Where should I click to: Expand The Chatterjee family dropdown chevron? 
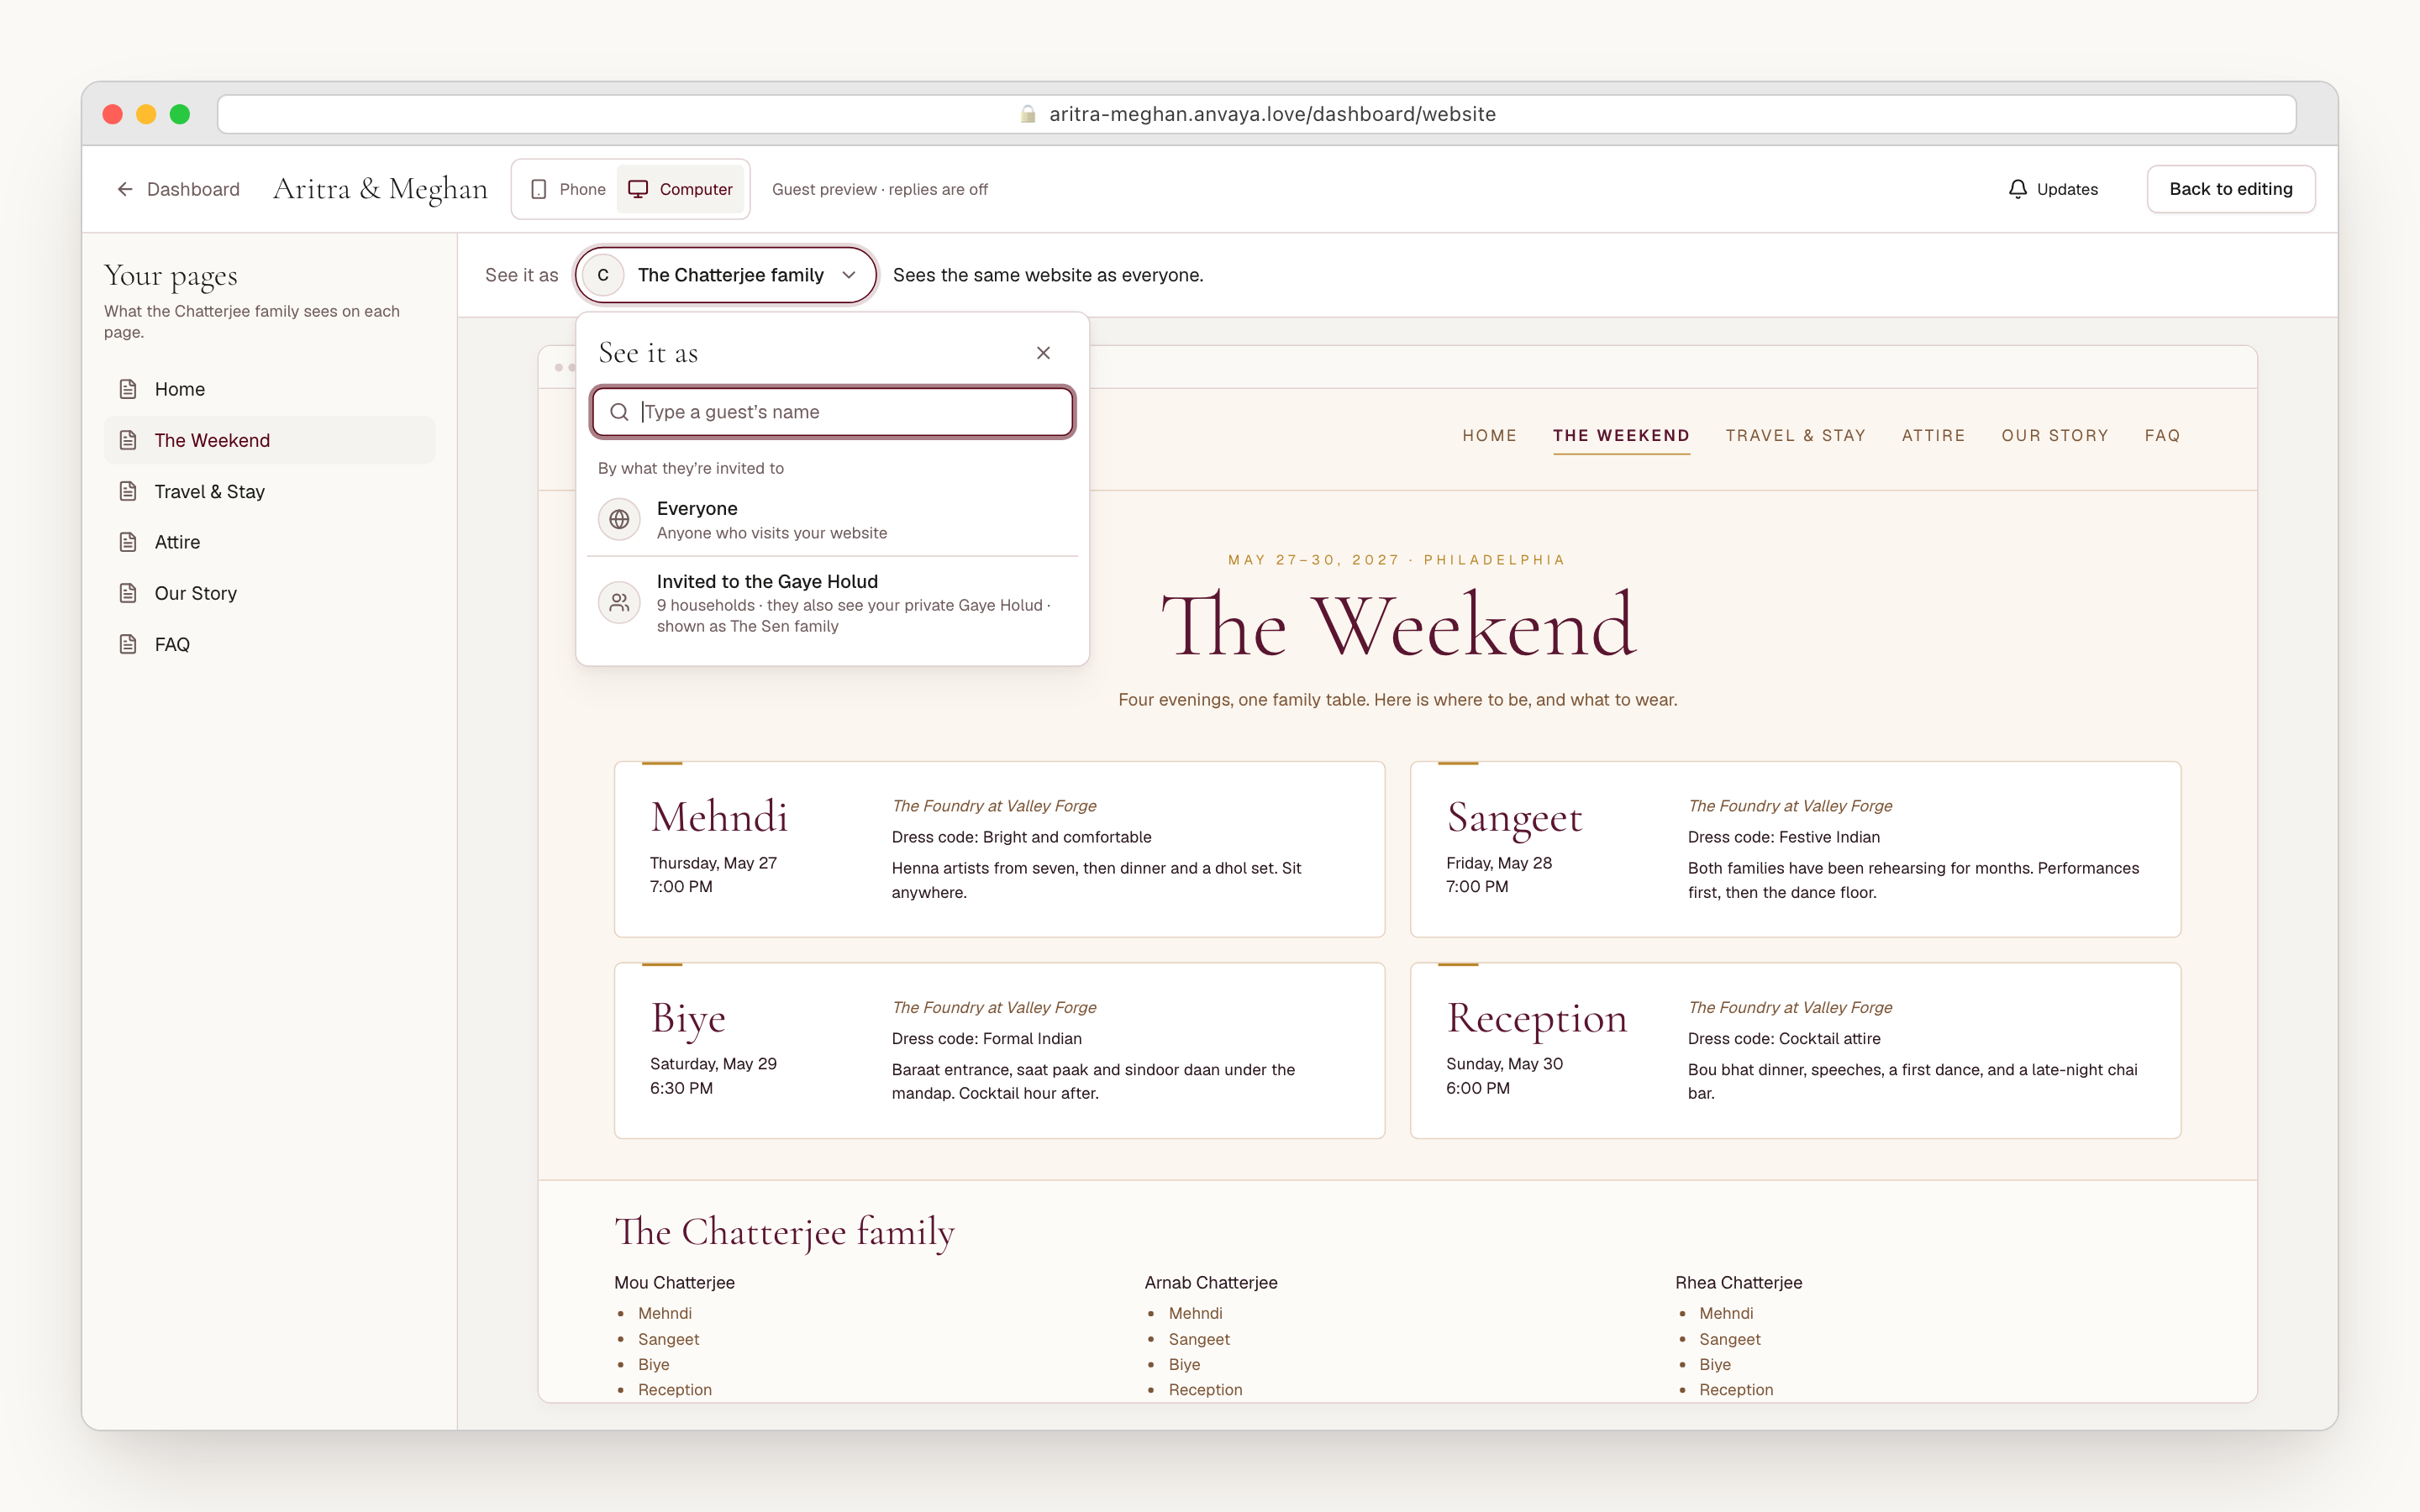coord(849,275)
